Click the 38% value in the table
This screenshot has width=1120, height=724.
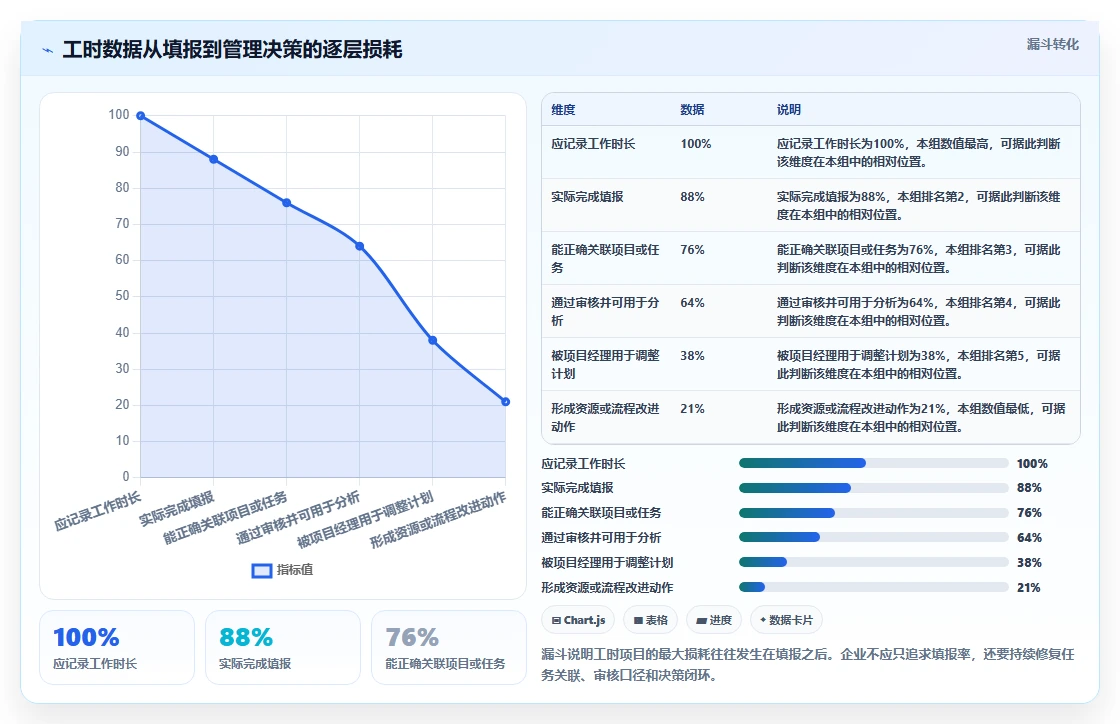pos(692,355)
